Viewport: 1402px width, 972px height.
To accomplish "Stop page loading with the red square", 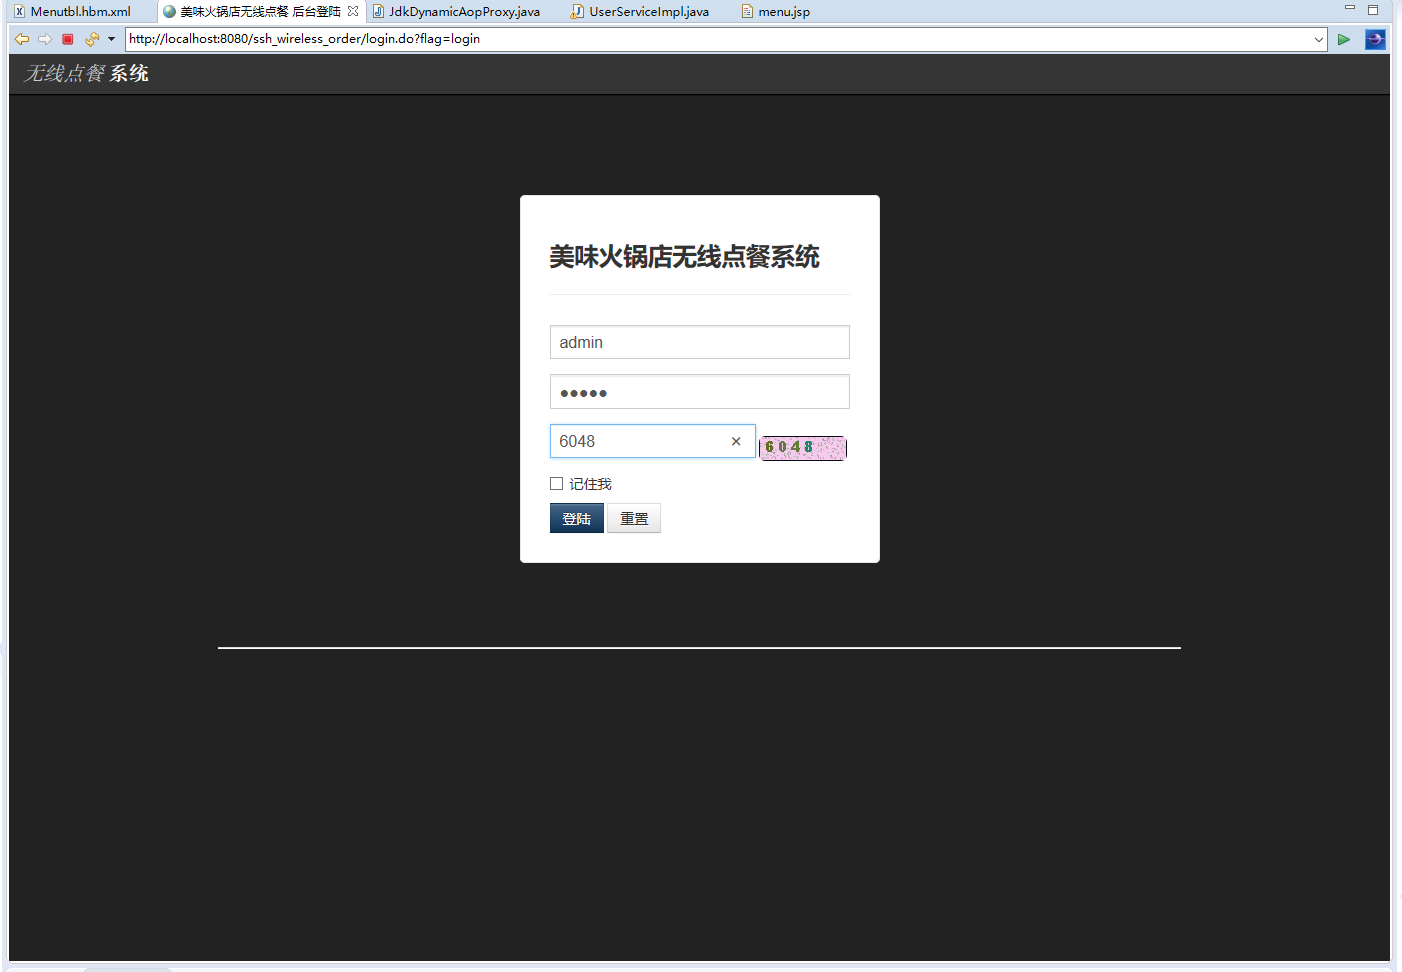I will point(68,39).
